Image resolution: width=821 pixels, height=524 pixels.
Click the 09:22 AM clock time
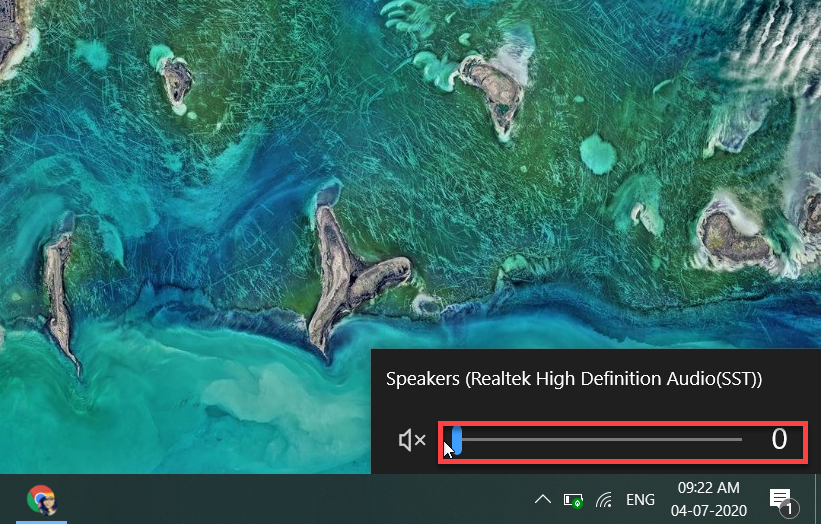click(708, 488)
